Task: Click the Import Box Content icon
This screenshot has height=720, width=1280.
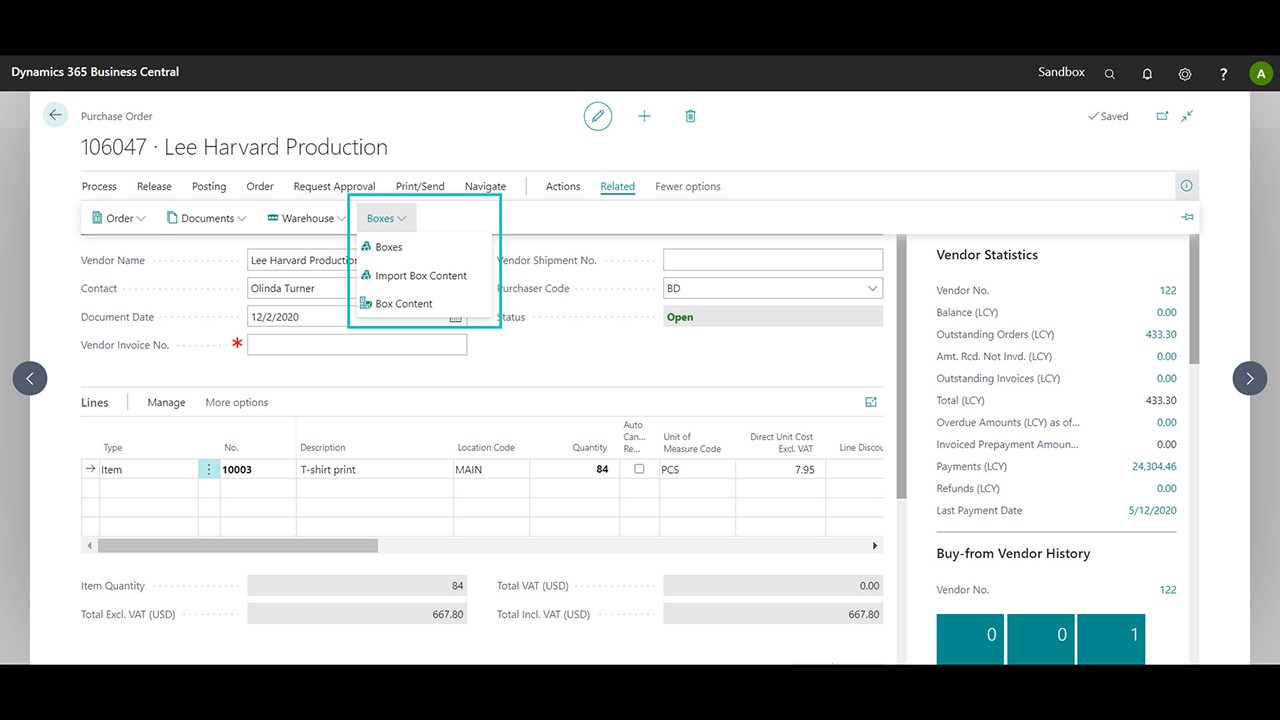Action: [x=366, y=275]
